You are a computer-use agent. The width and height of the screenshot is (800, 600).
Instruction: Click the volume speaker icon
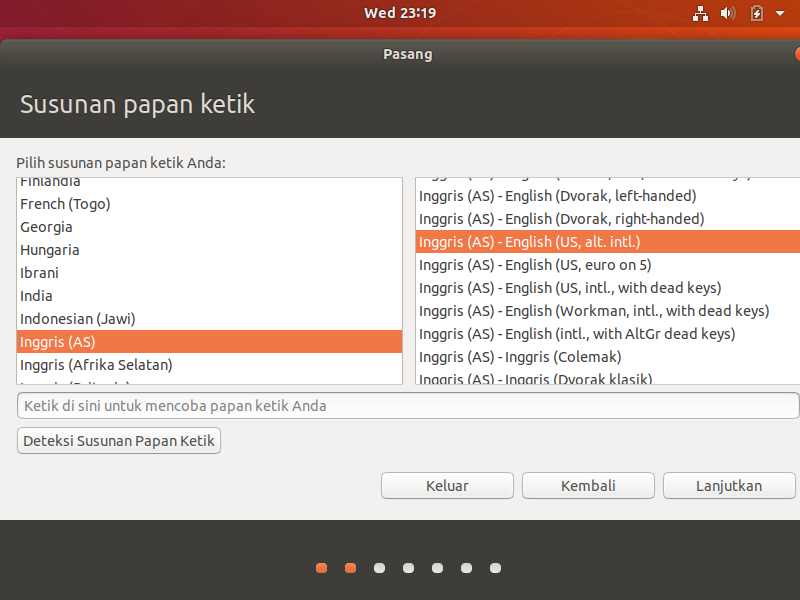coord(728,13)
